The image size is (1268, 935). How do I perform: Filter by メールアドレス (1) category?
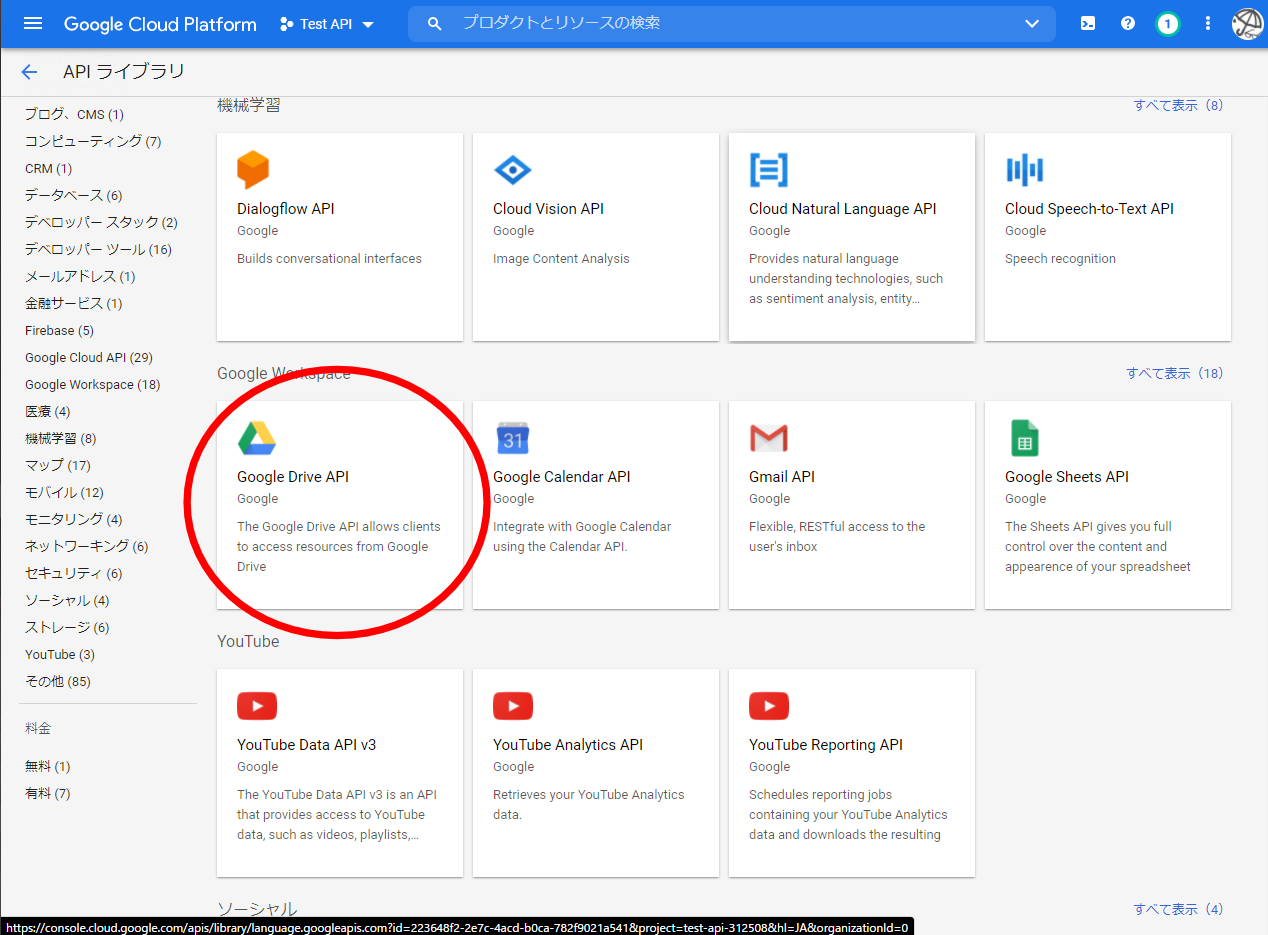[80, 276]
